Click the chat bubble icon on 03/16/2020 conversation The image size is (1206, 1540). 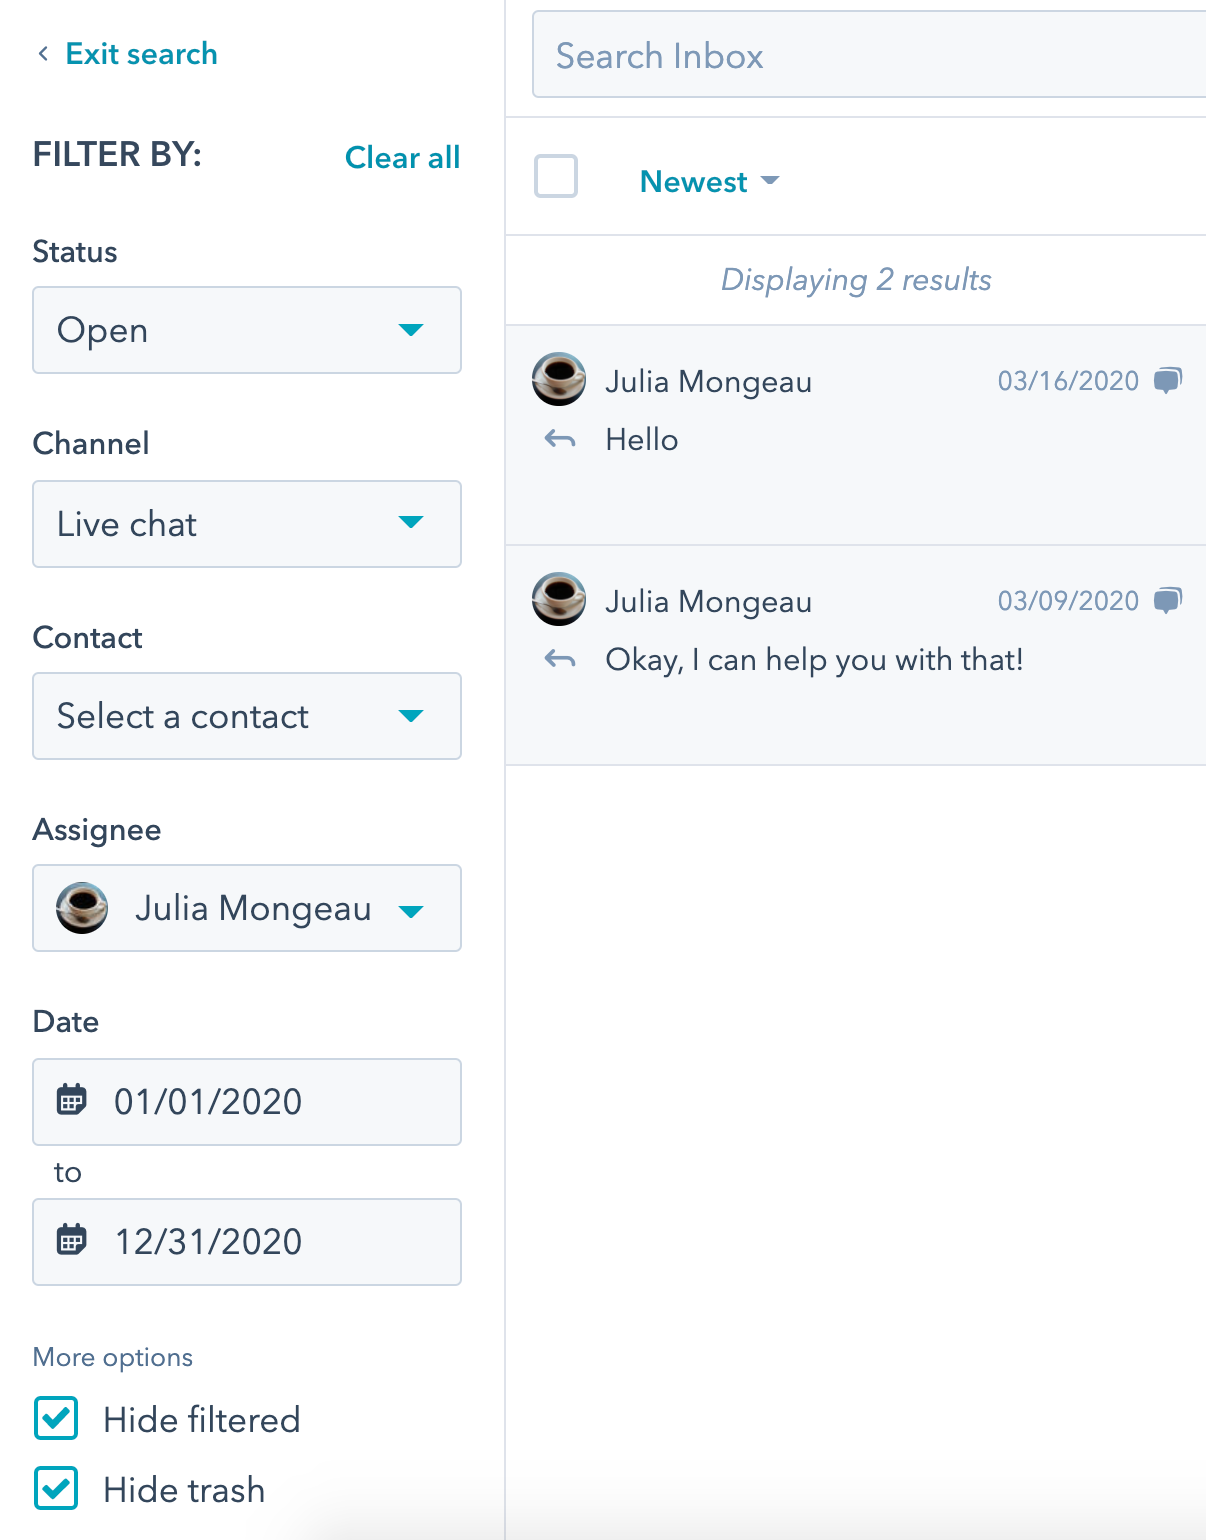coord(1167,380)
